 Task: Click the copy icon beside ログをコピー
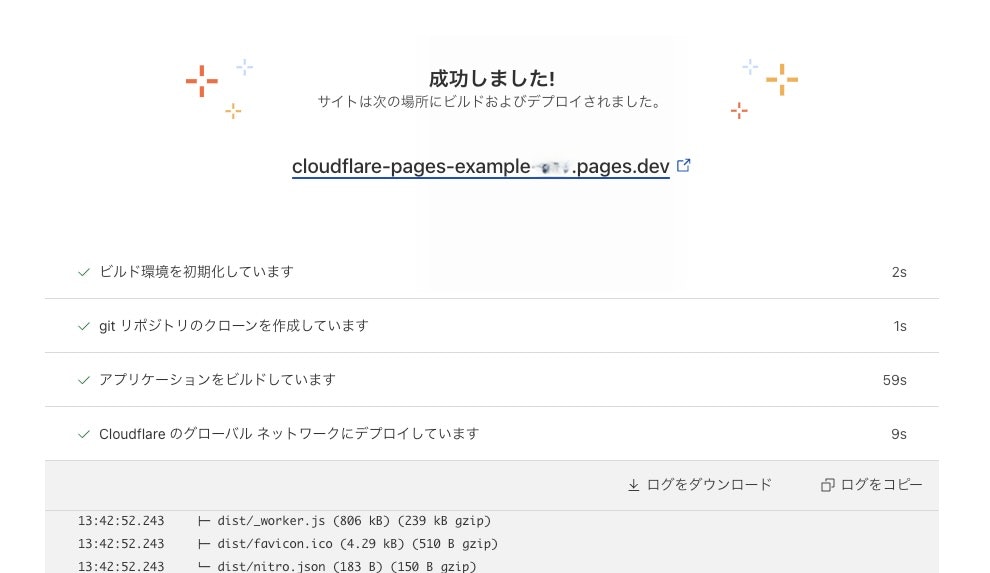tap(827, 485)
